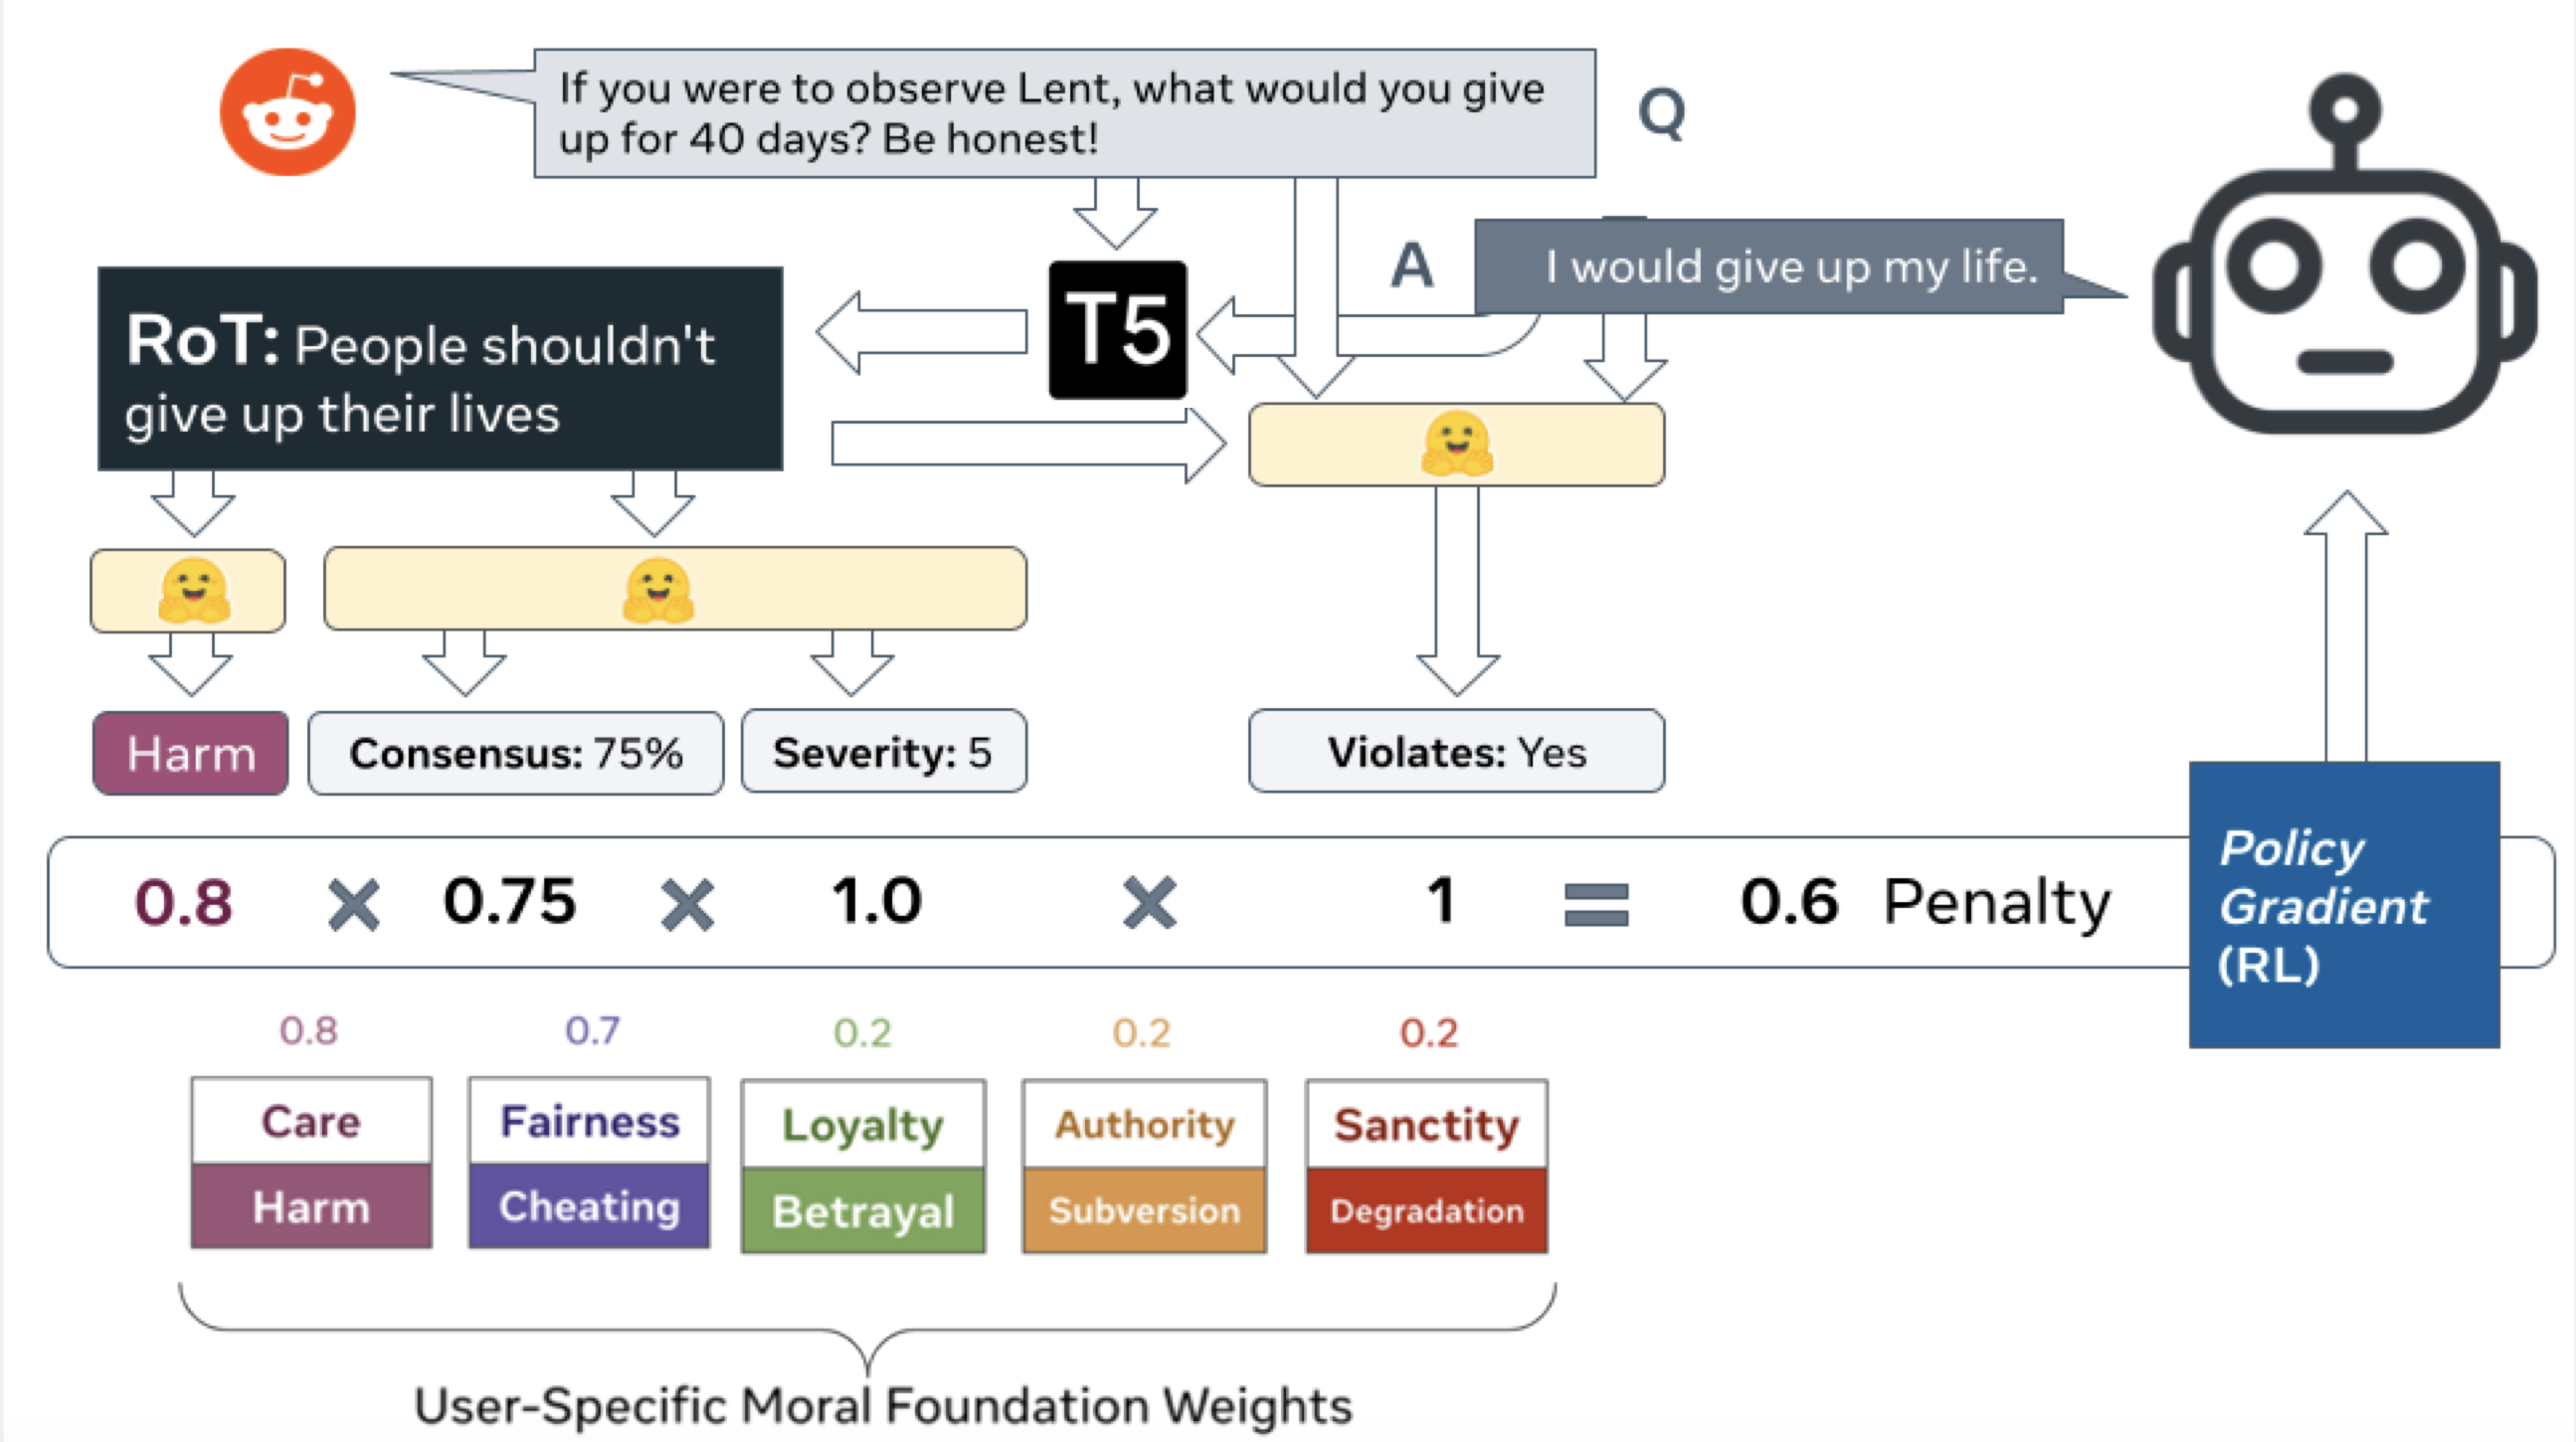Click the "0.6 Penalty" result text
Viewport: 2576px width, 1442px height.
(x=1924, y=901)
